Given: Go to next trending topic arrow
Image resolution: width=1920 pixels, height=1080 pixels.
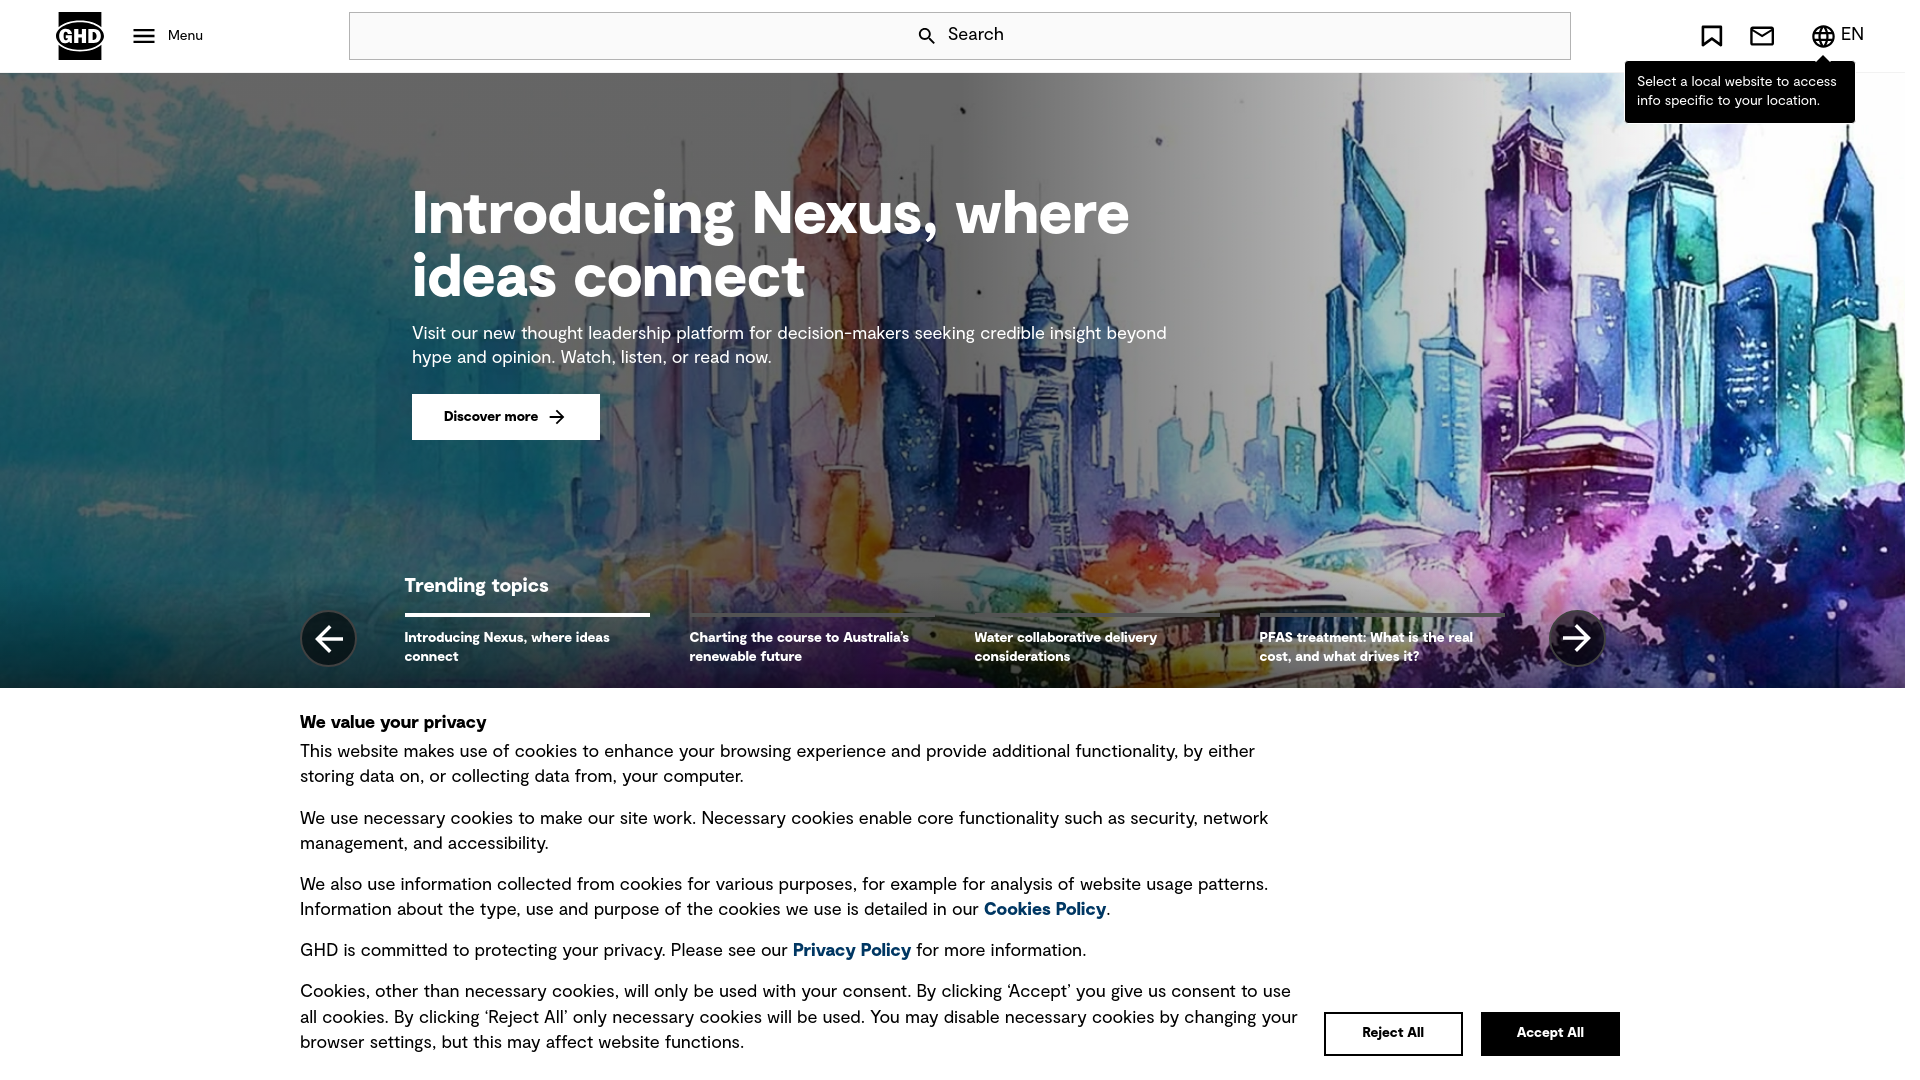Looking at the screenshot, I should click(x=1576, y=638).
